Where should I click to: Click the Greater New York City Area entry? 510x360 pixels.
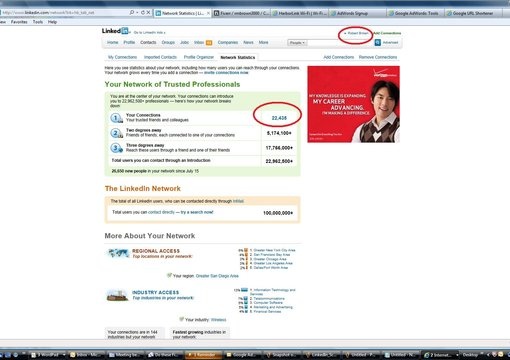click(273, 250)
